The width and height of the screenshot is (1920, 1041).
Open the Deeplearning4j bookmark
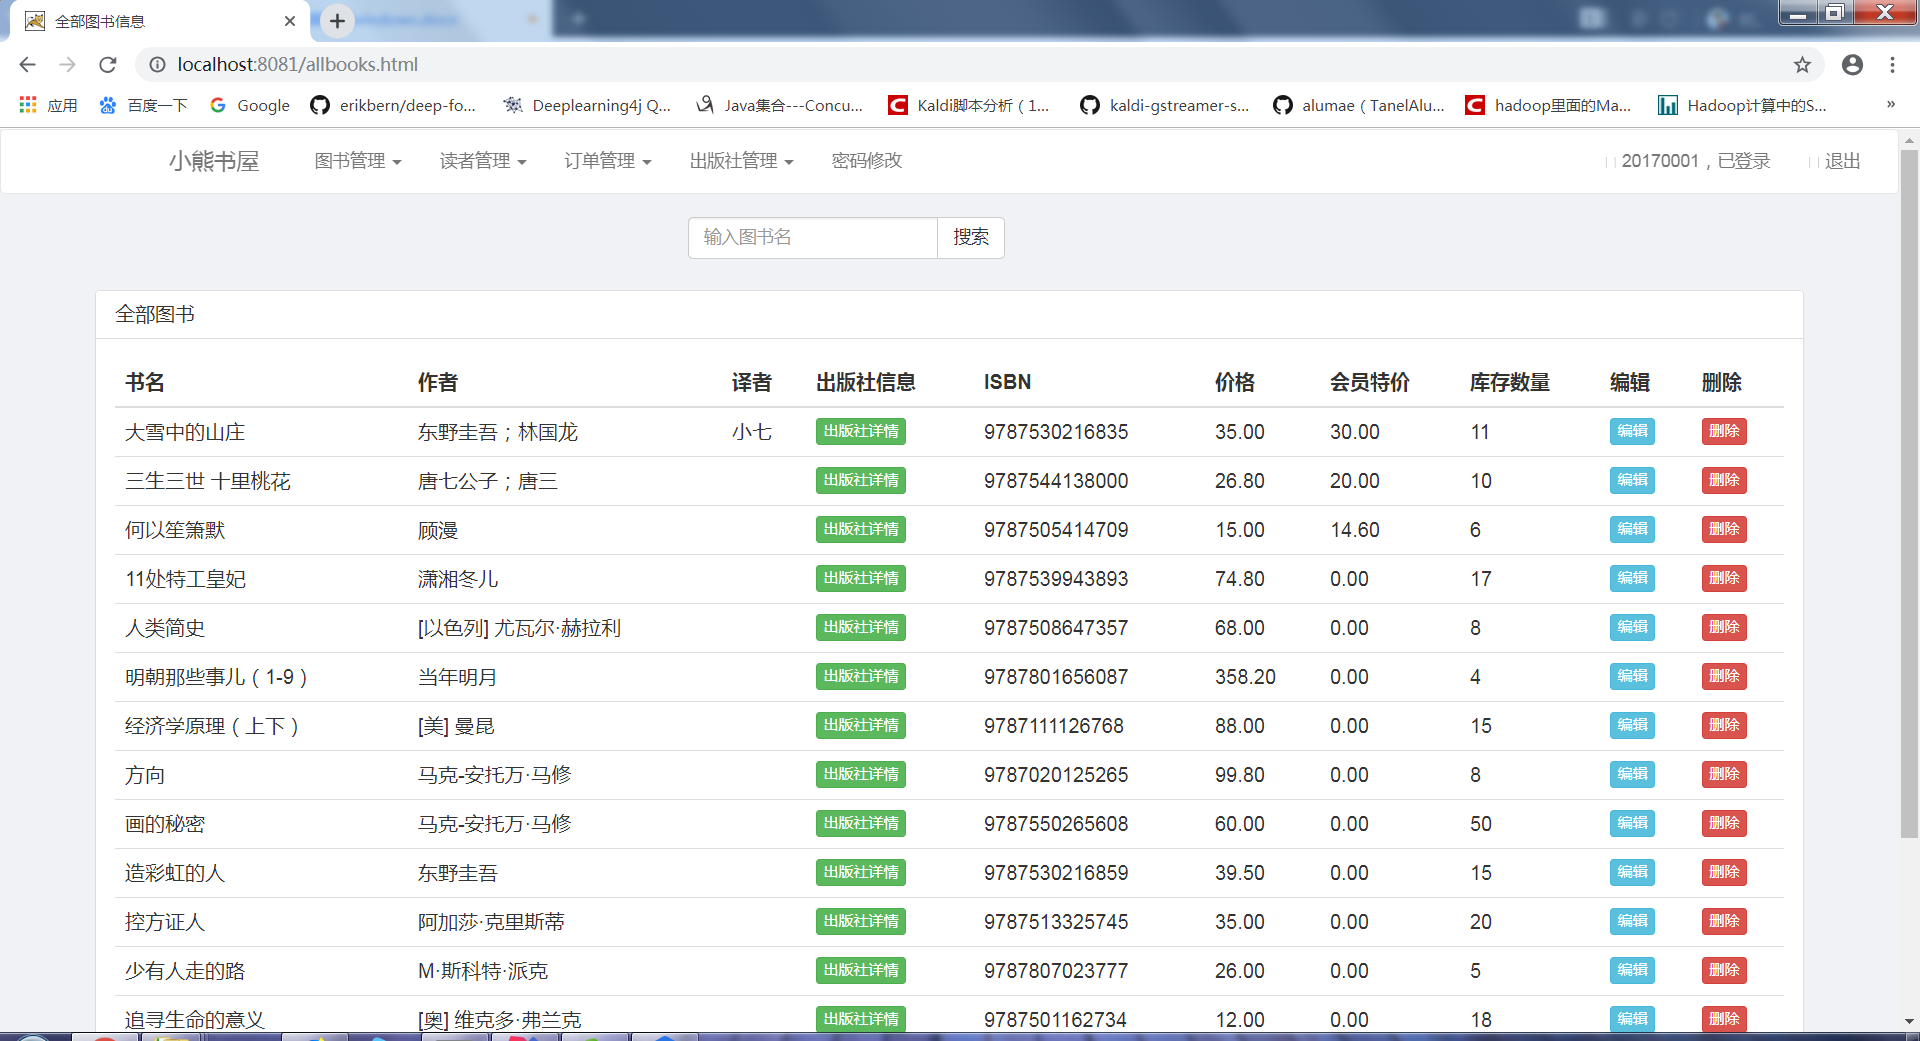pyautogui.click(x=587, y=105)
